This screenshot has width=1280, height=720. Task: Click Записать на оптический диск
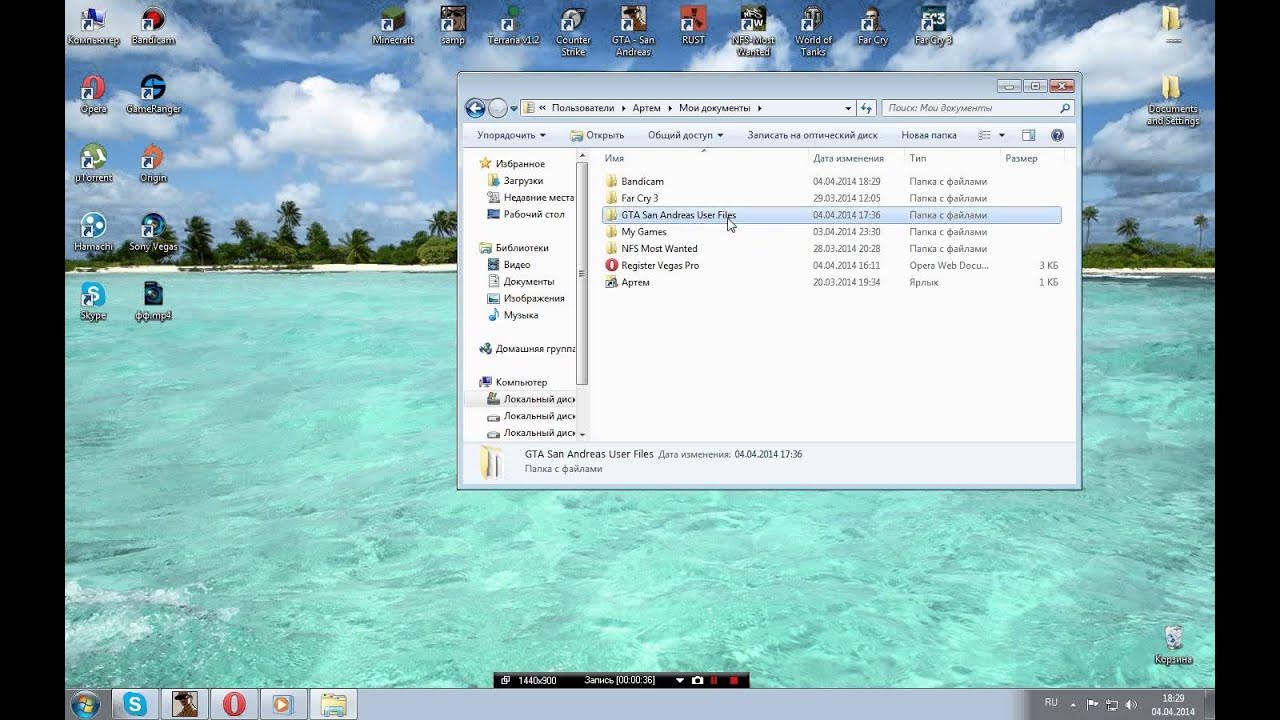[812, 135]
